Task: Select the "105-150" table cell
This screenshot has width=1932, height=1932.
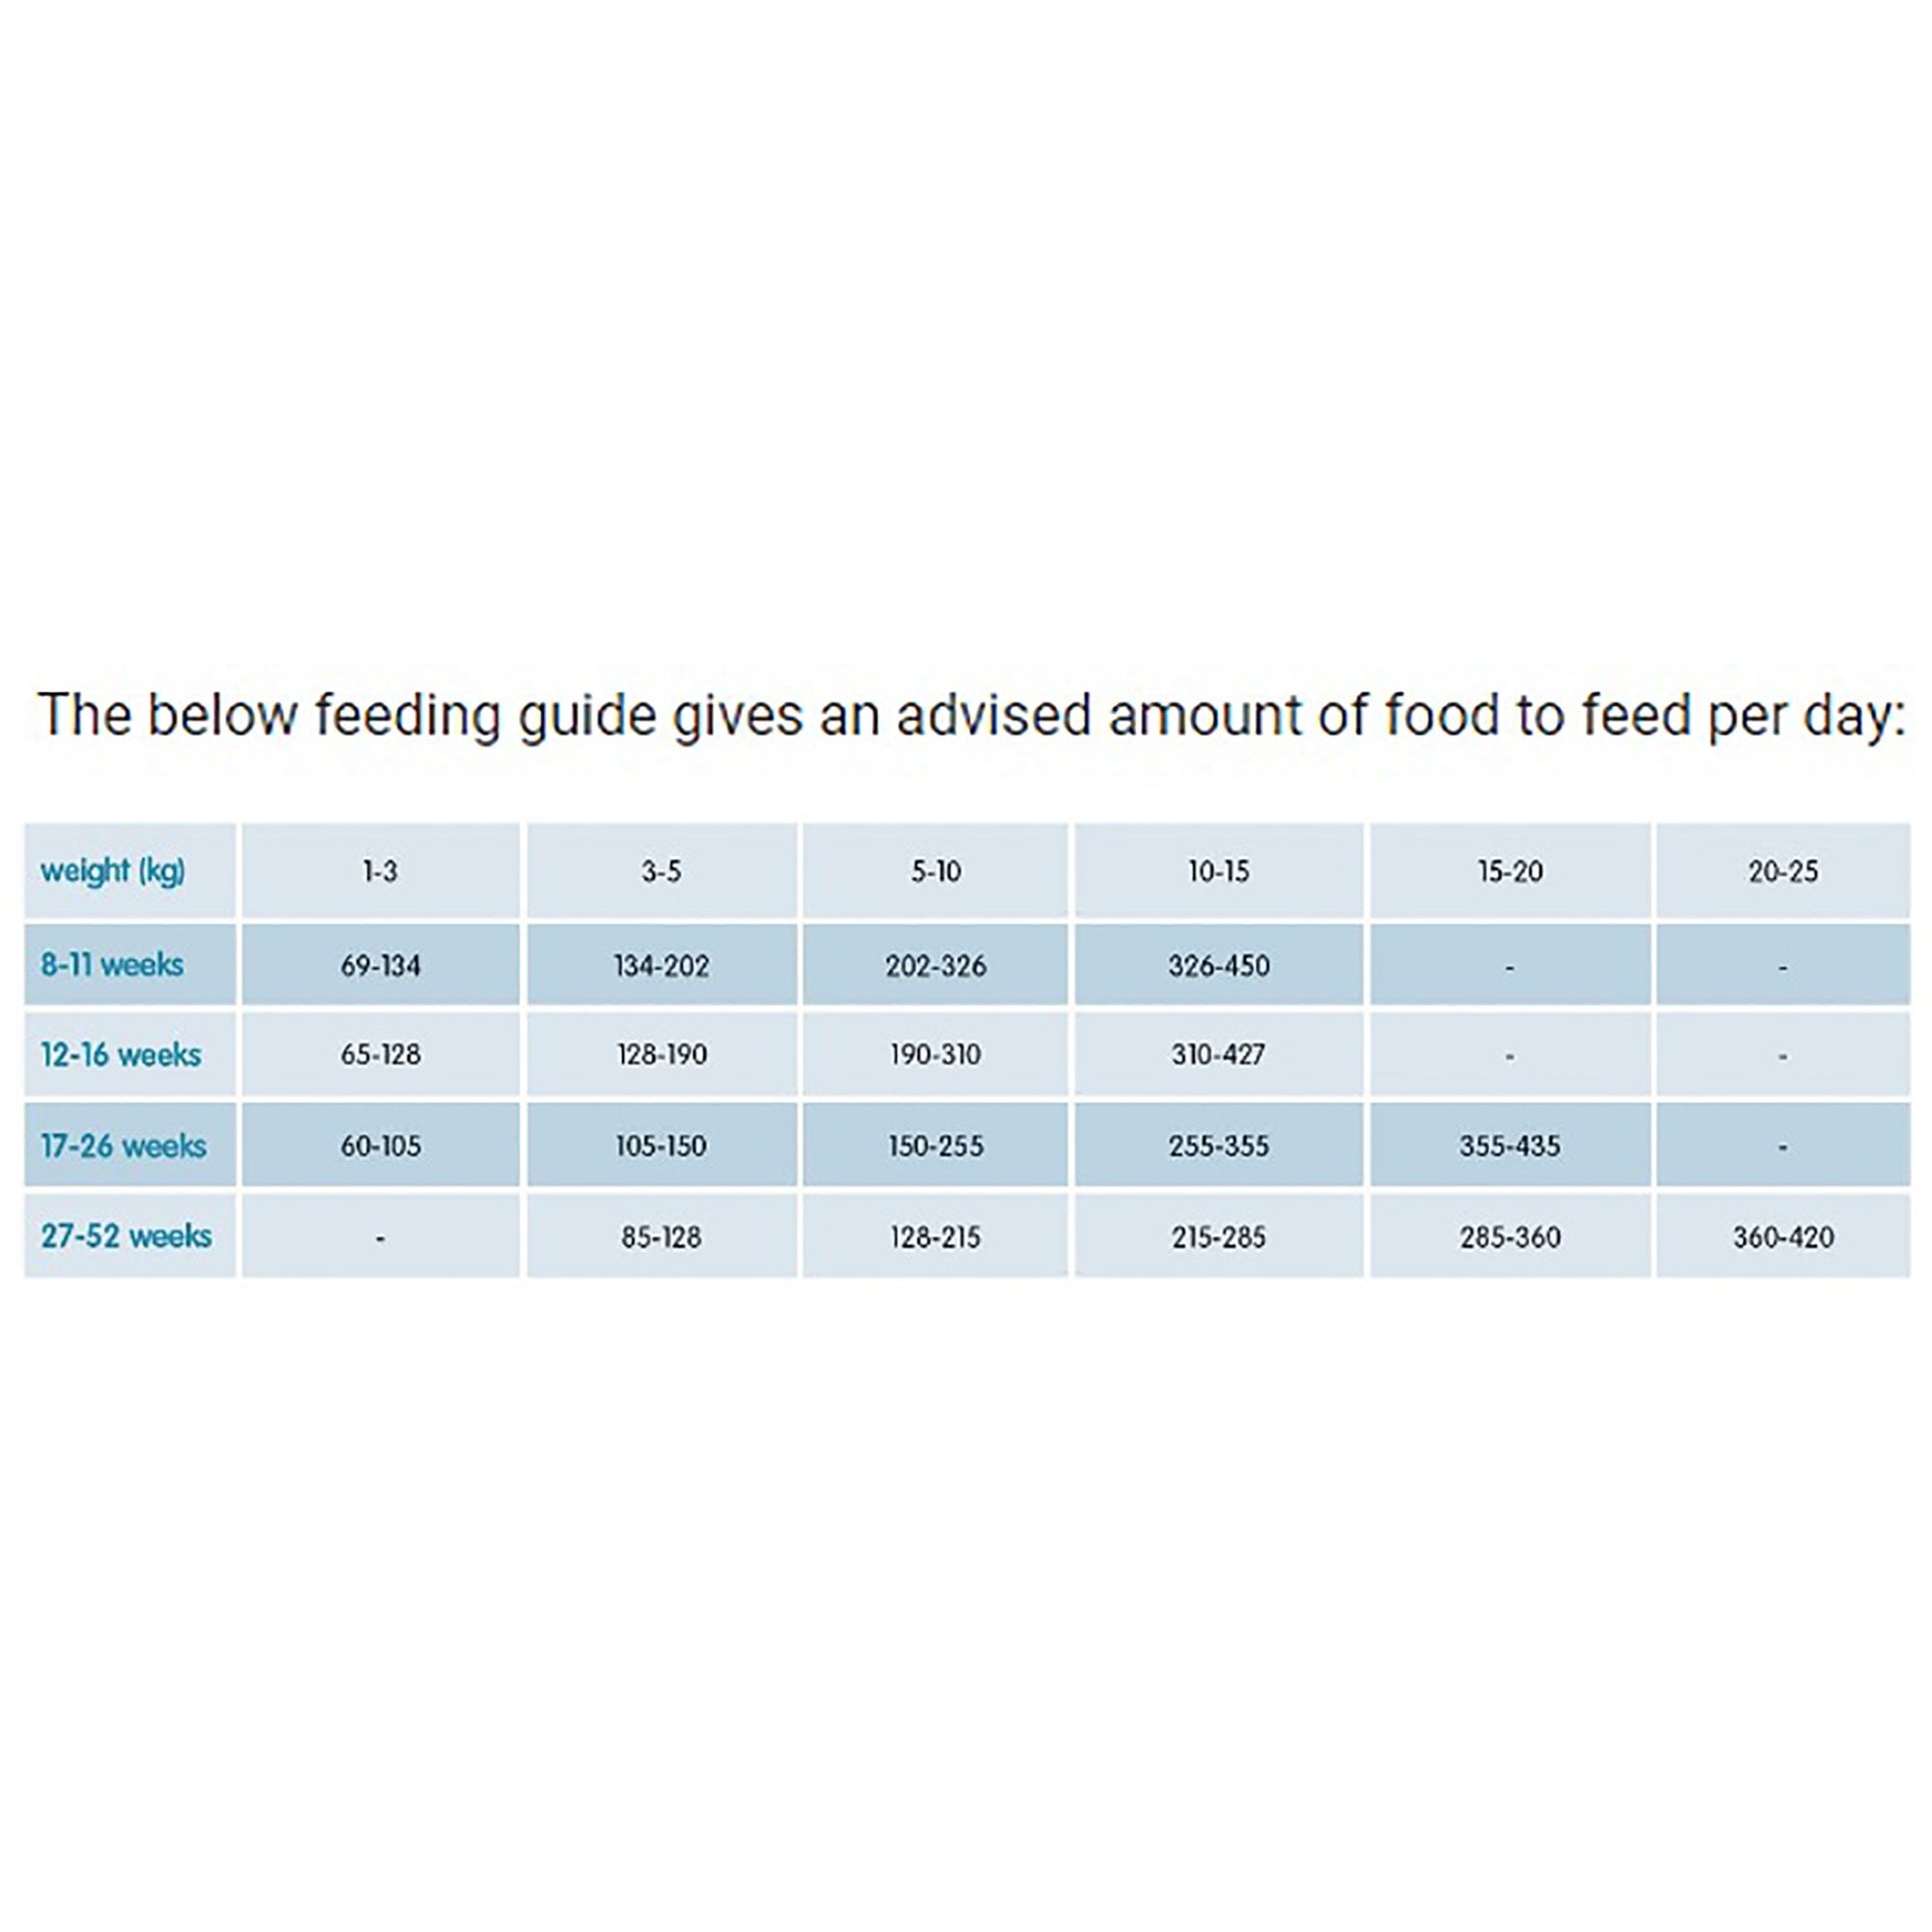Action: click(661, 1146)
